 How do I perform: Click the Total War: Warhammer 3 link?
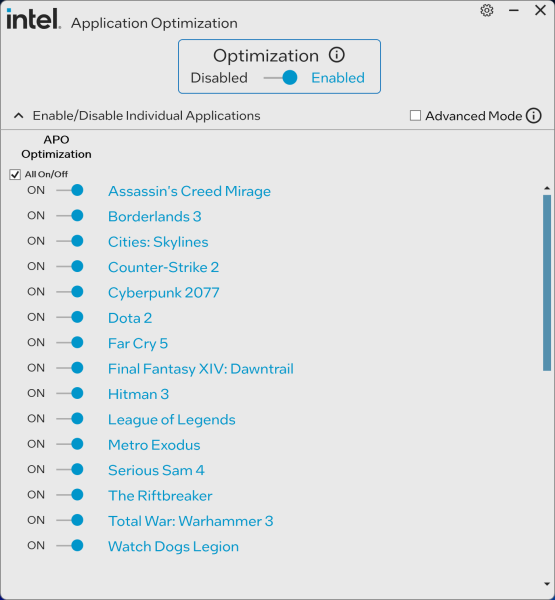click(191, 521)
